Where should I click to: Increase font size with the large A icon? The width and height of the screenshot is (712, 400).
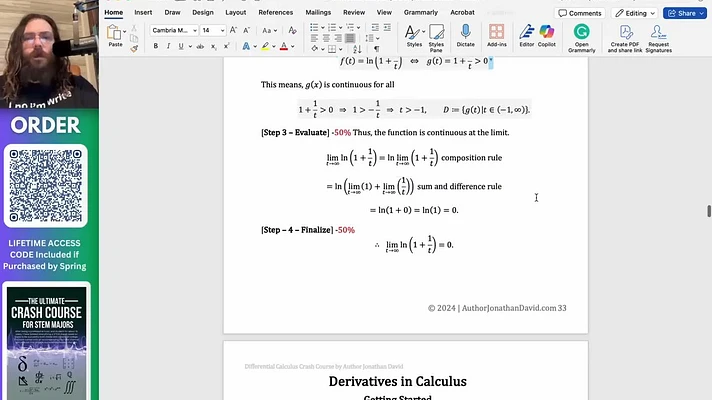233,30
